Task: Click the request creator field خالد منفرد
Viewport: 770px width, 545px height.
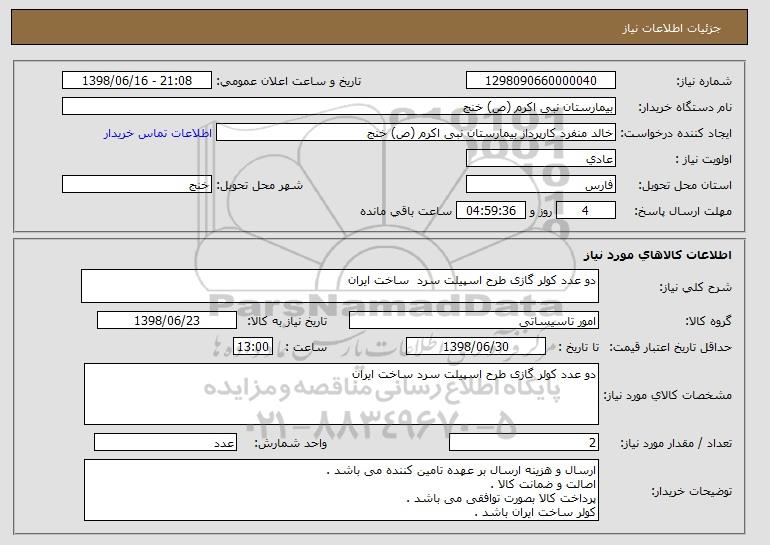Action: coord(416,133)
